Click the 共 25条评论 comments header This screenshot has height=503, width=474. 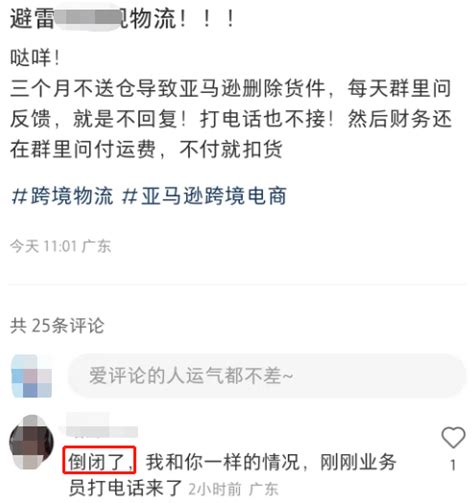coord(57,325)
